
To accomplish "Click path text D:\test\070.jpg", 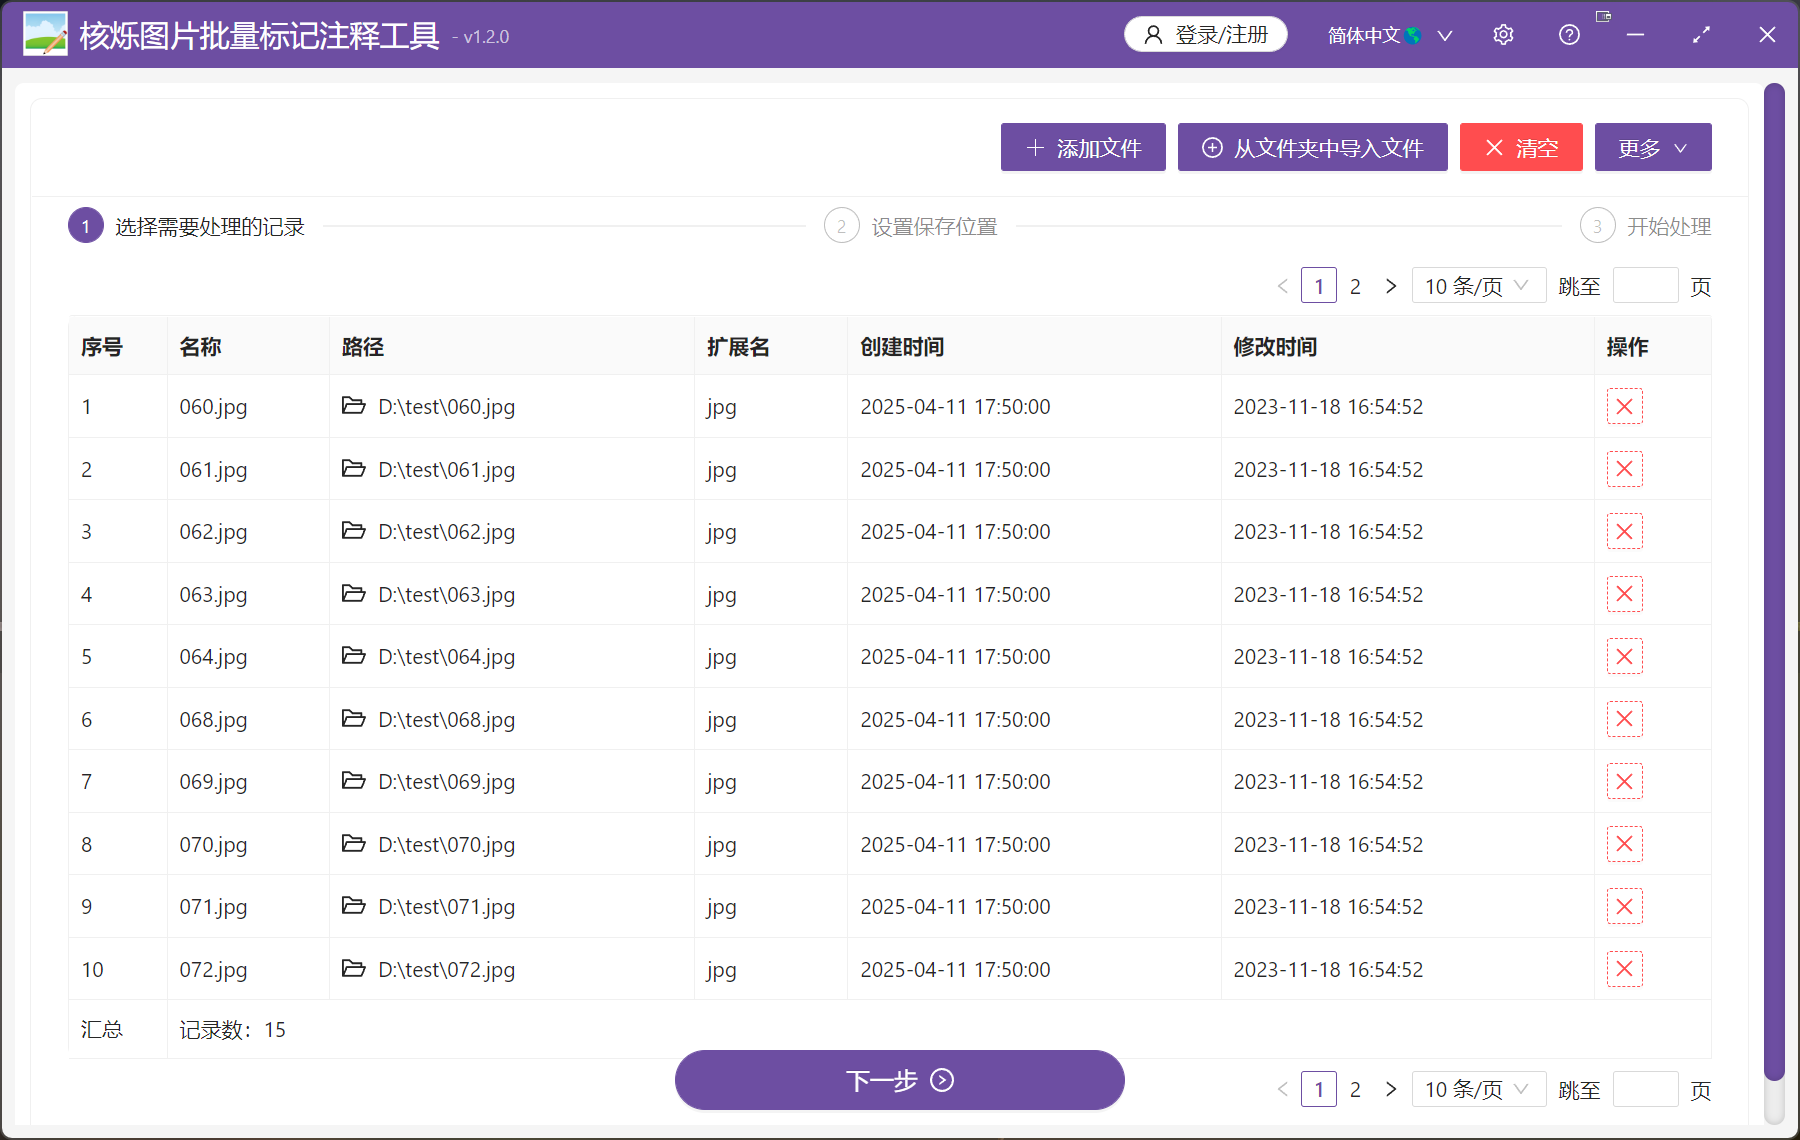I will click(x=446, y=844).
